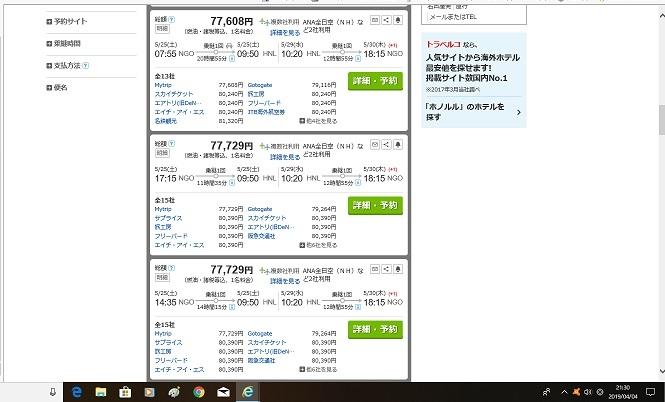
Task: Click the share icon on 77,608円 card
Action: pyautogui.click(x=386, y=20)
